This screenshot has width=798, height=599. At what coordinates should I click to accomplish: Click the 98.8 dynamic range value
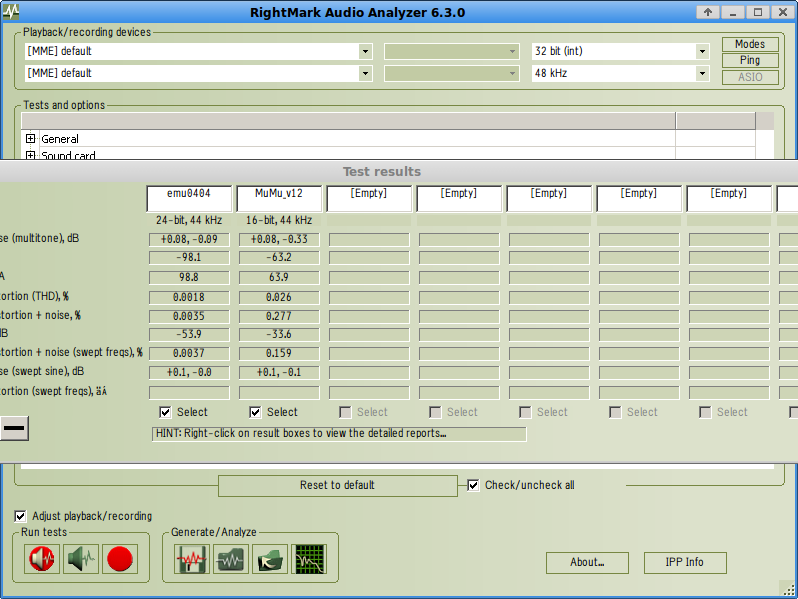189,277
